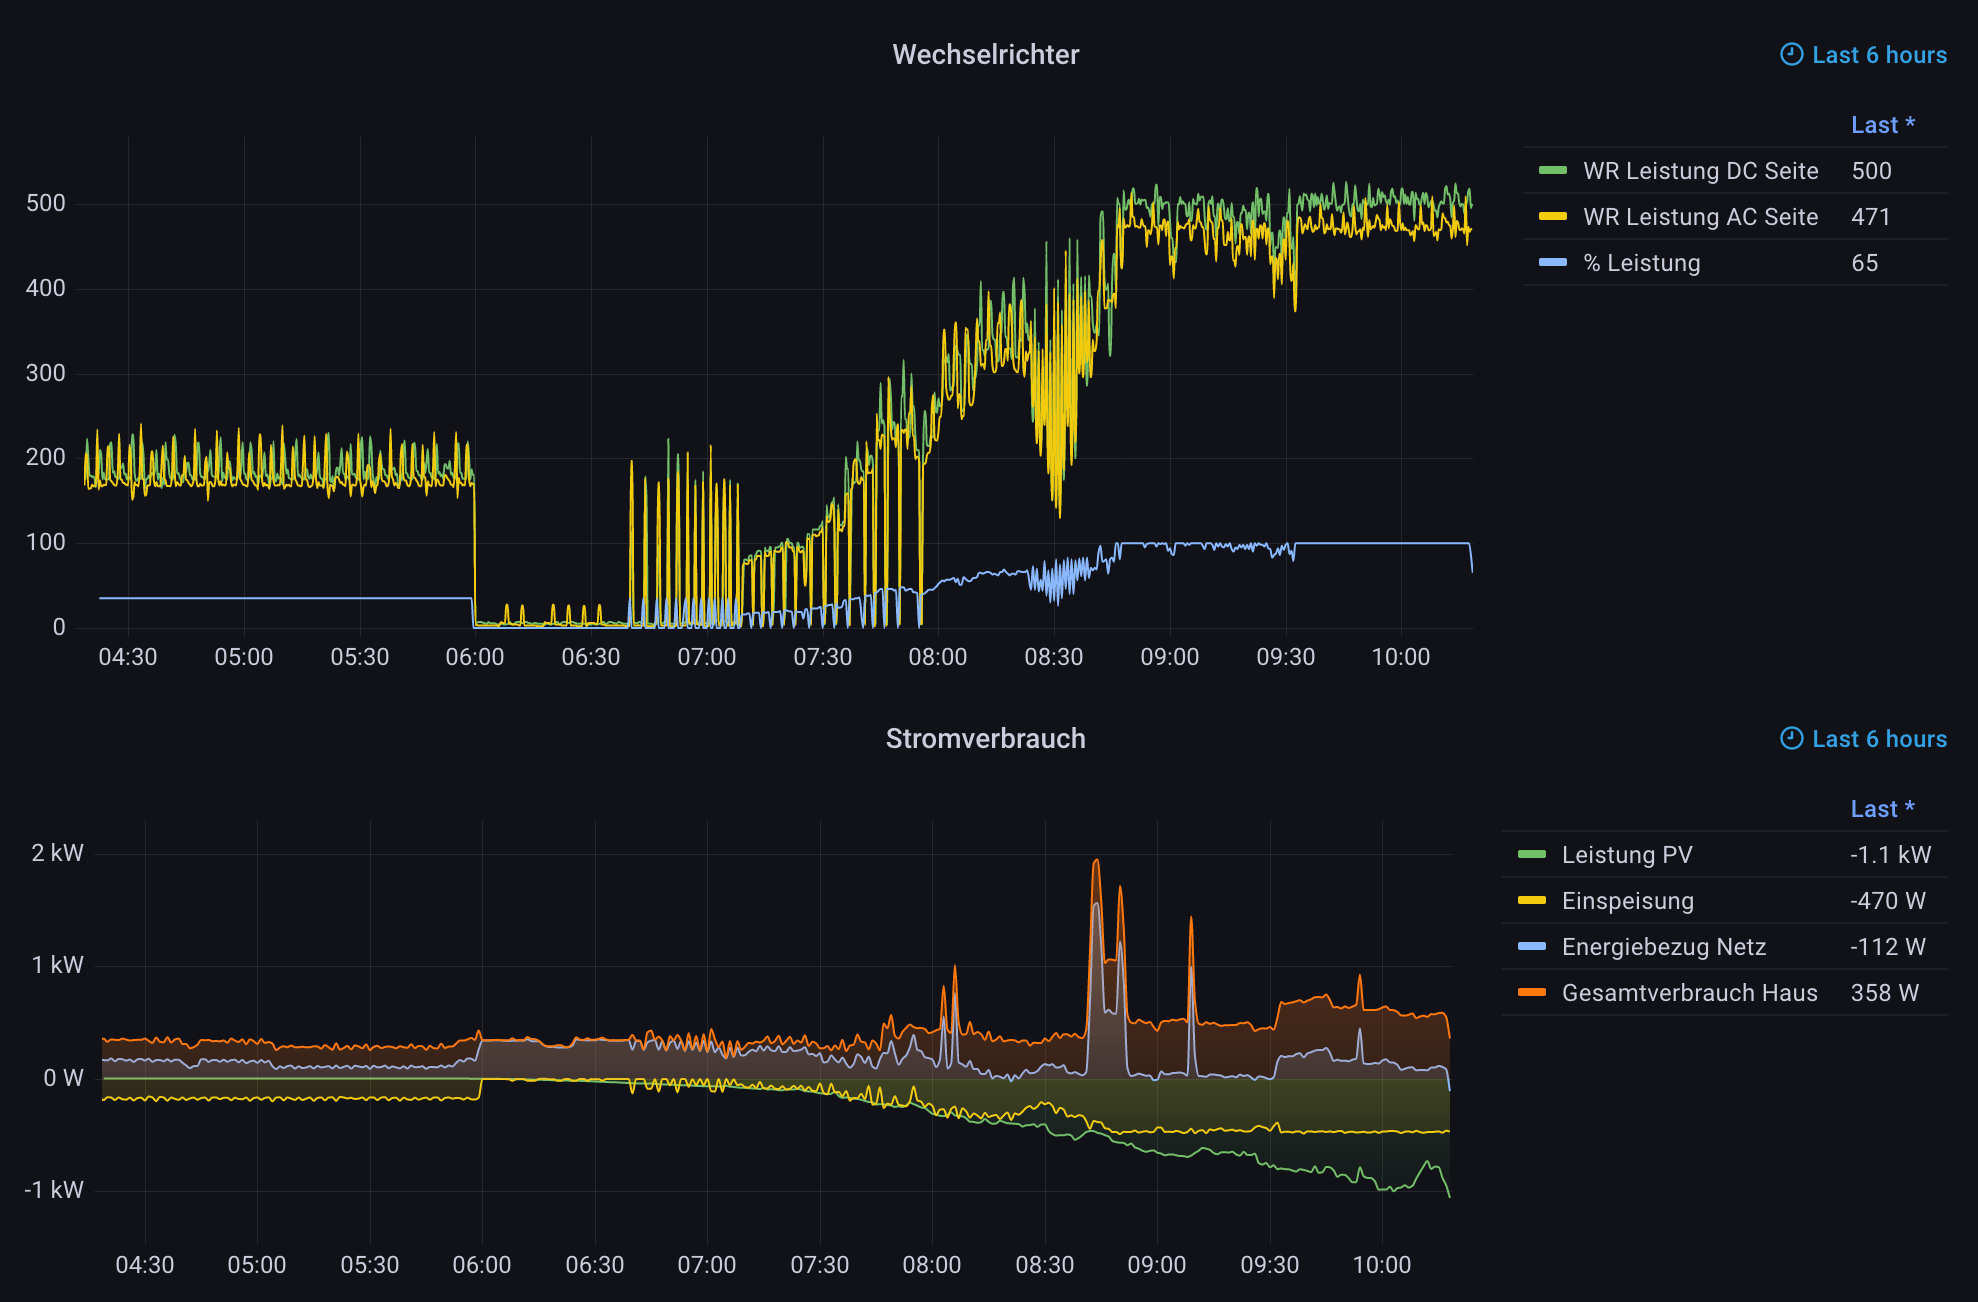
Task: Toggle visibility of Leistung PV series
Action: click(x=1627, y=855)
